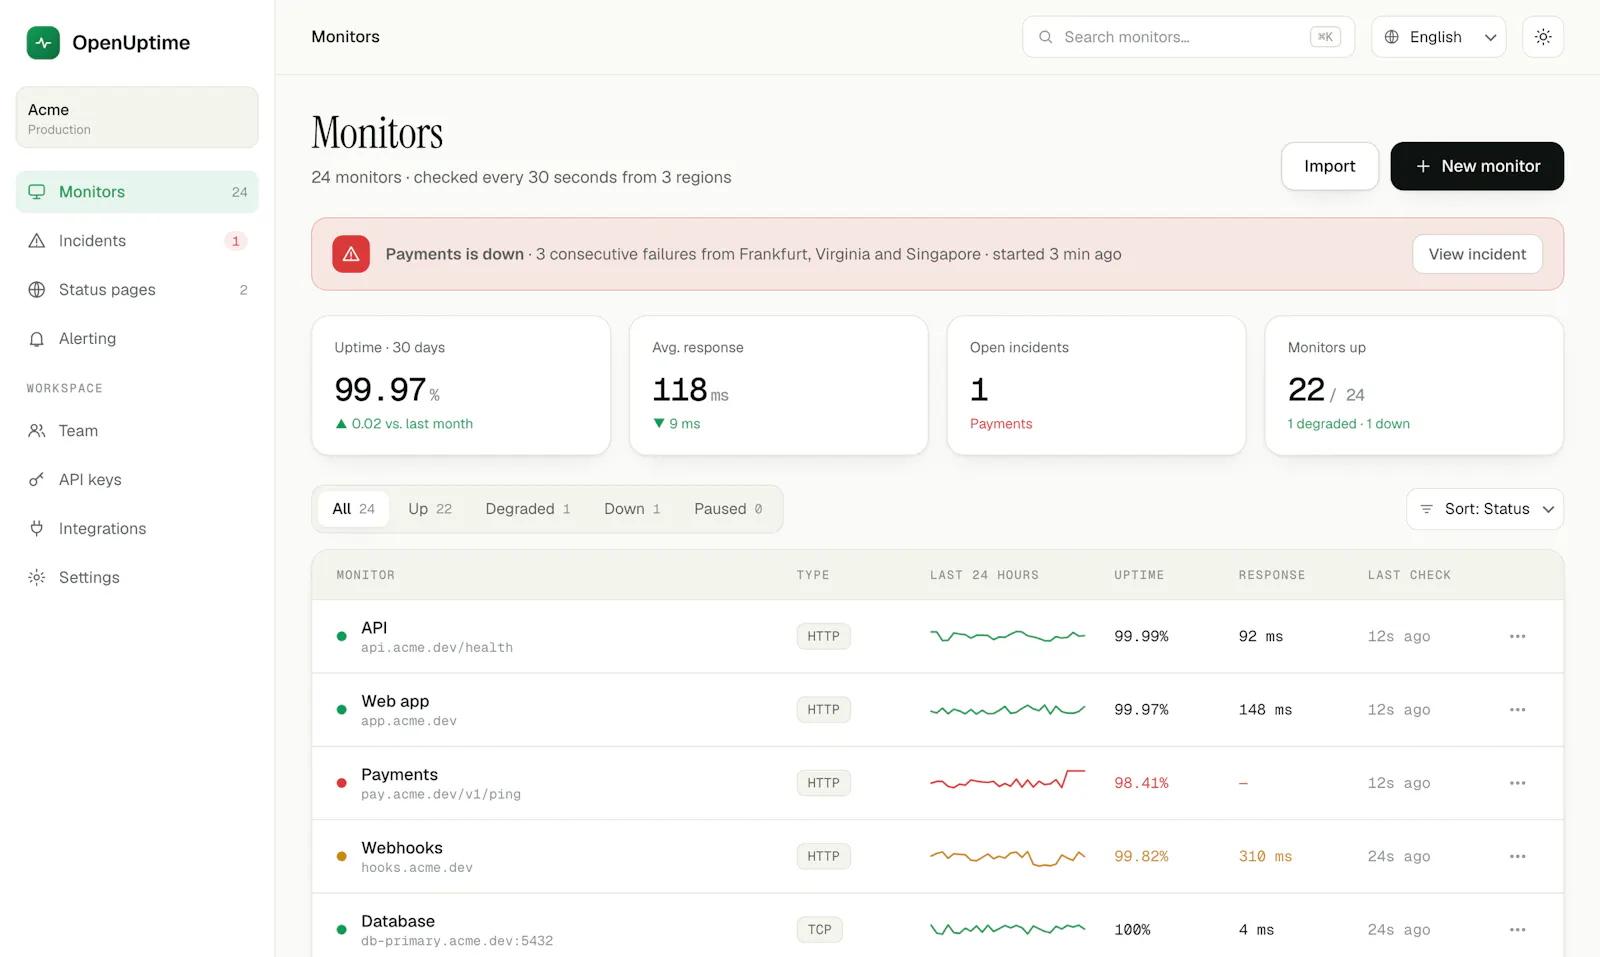Click the HTTP type badge in Webhooks row

point(823,857)
